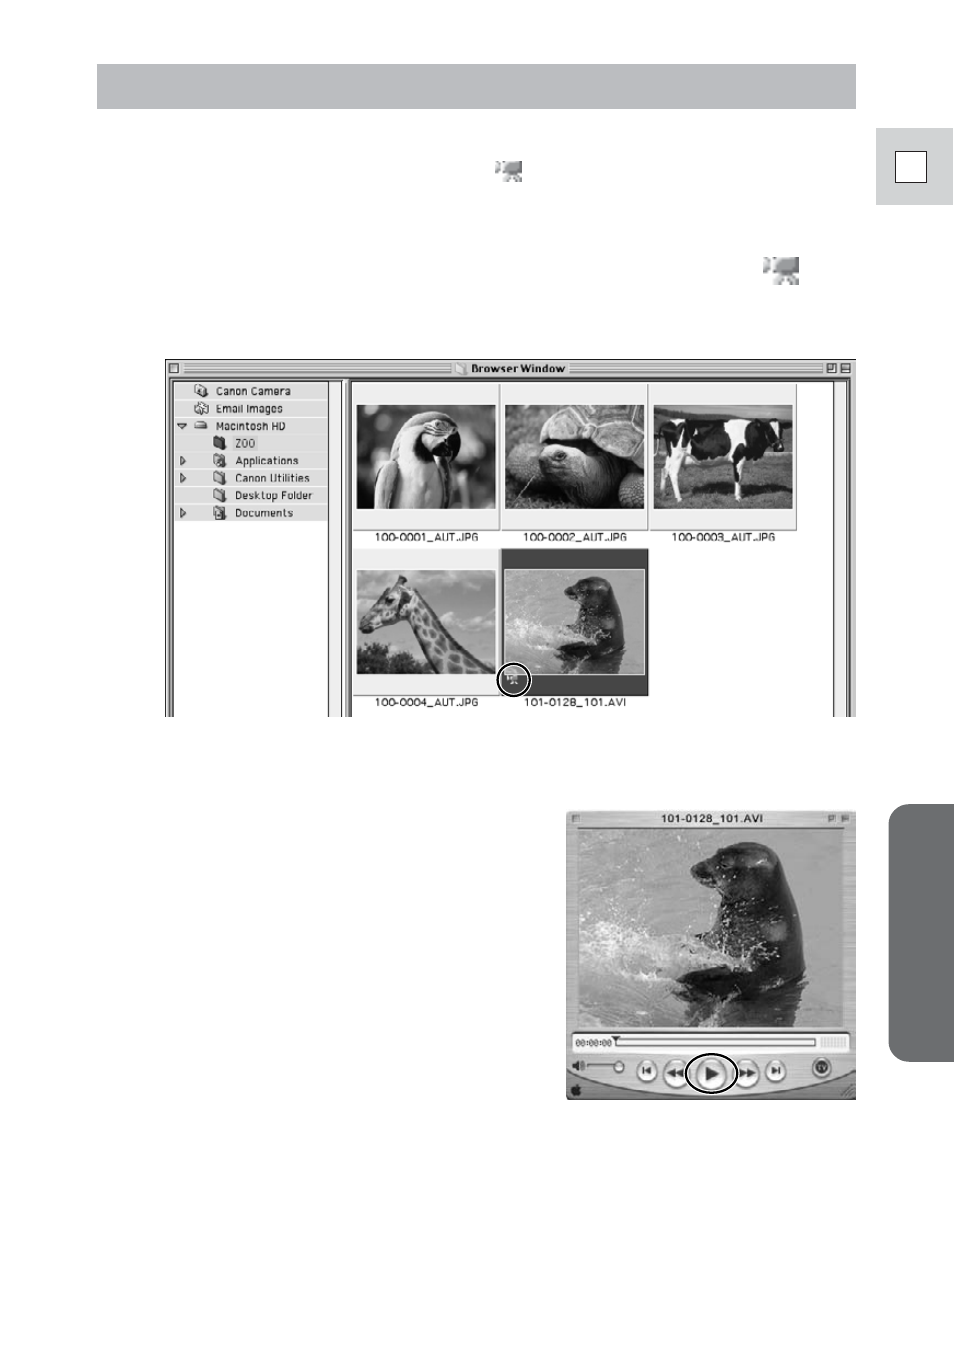
Task: Click the thumbnail pane vertical scrollbar
Action: 840,548
